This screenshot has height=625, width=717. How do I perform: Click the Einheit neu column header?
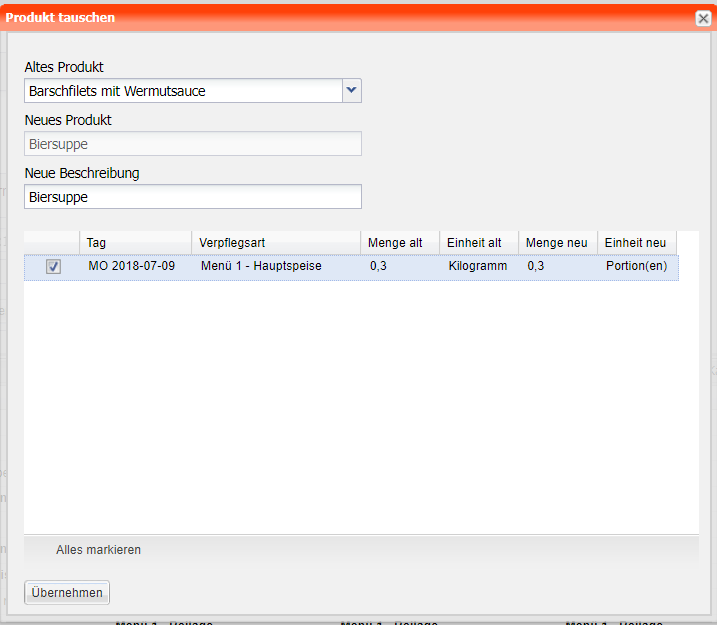[x=636, y=243]
